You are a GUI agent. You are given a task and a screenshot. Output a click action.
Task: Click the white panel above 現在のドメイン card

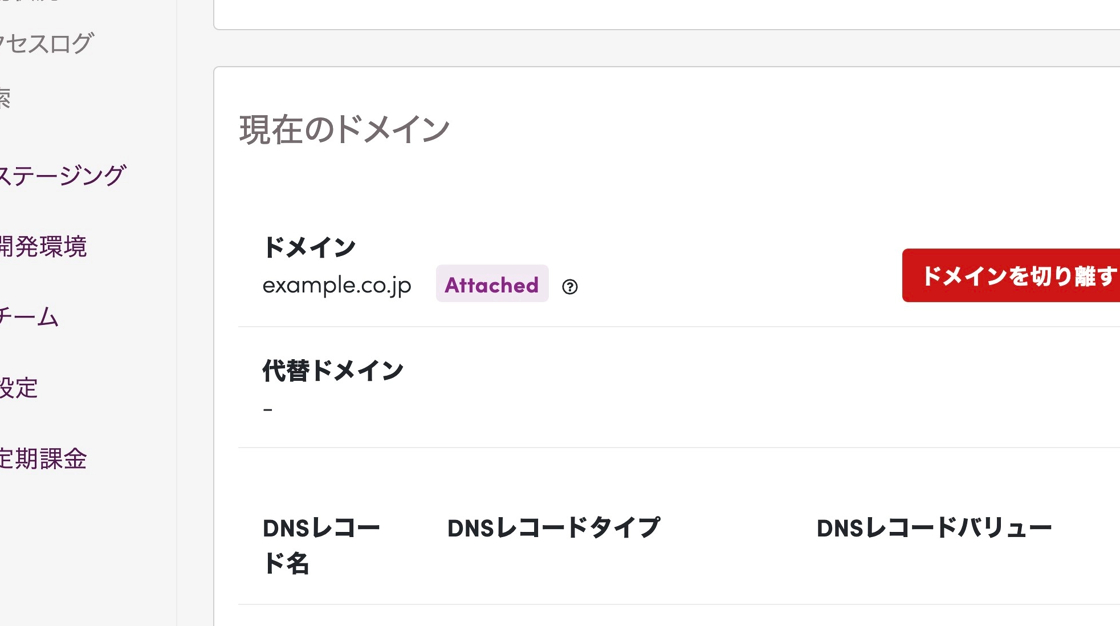(x=666, y=14)
